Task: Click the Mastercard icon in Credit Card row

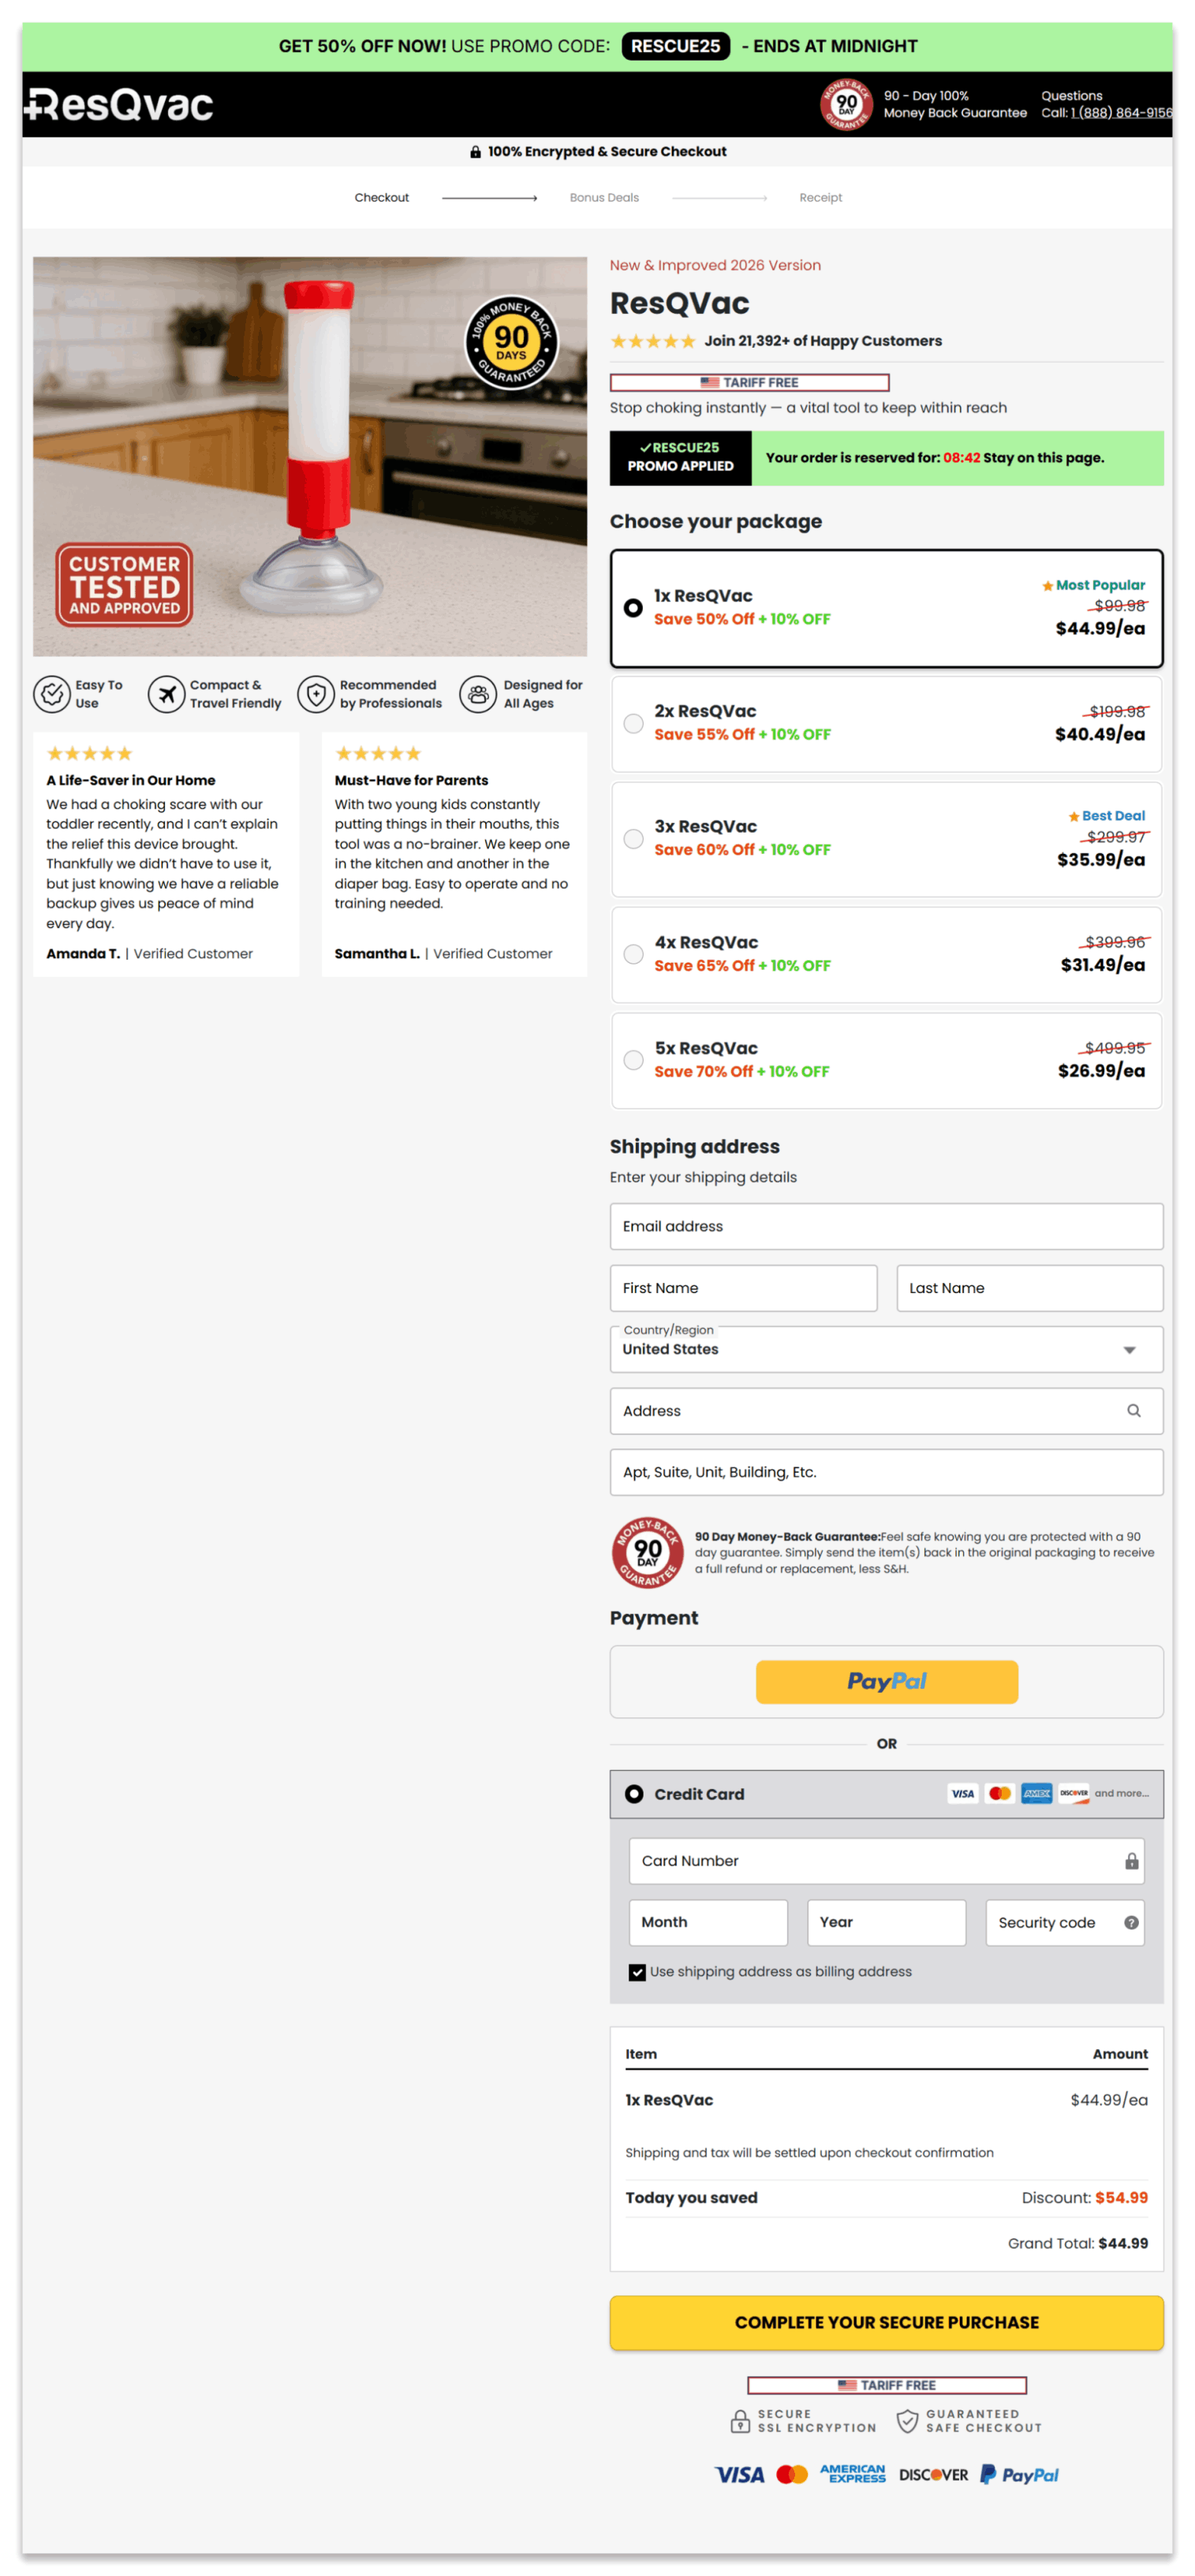Action: coord(999,1794)
